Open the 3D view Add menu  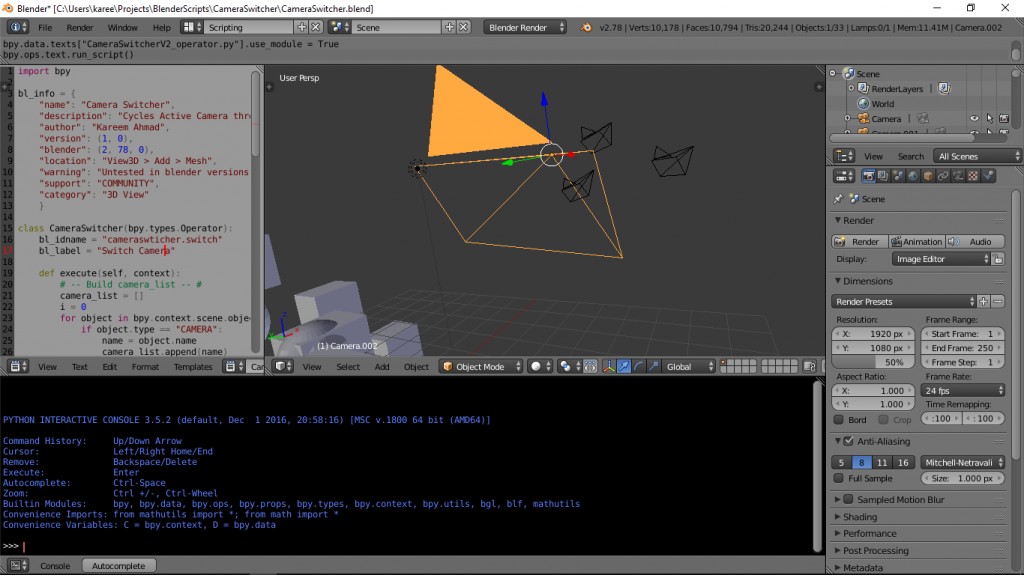[x=382, y=367]
